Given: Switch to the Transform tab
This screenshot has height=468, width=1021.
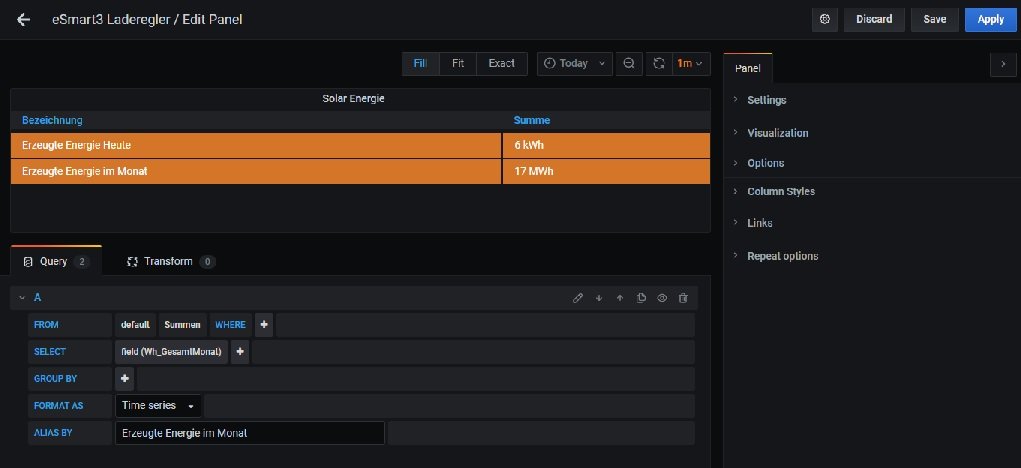Looking at the screenshot, I should pyautogui.click(x=168, y=261).
